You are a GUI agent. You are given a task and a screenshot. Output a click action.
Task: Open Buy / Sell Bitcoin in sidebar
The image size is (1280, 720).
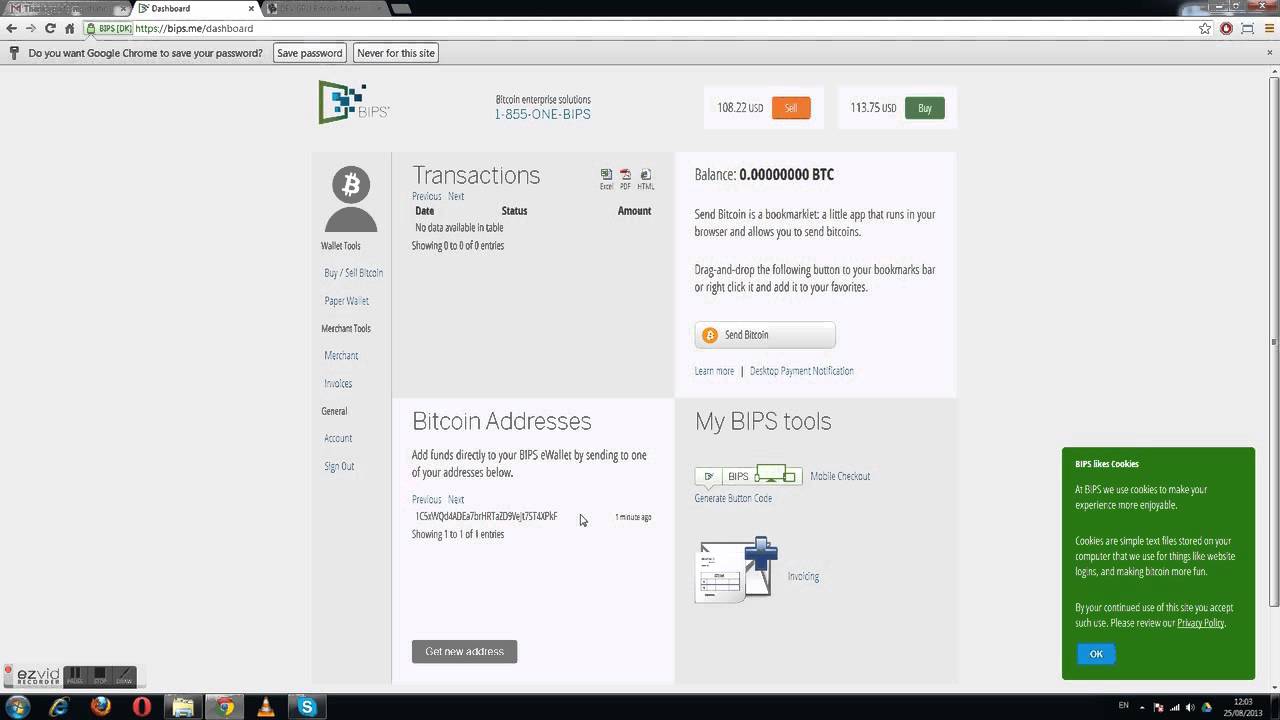click(353, 273)
